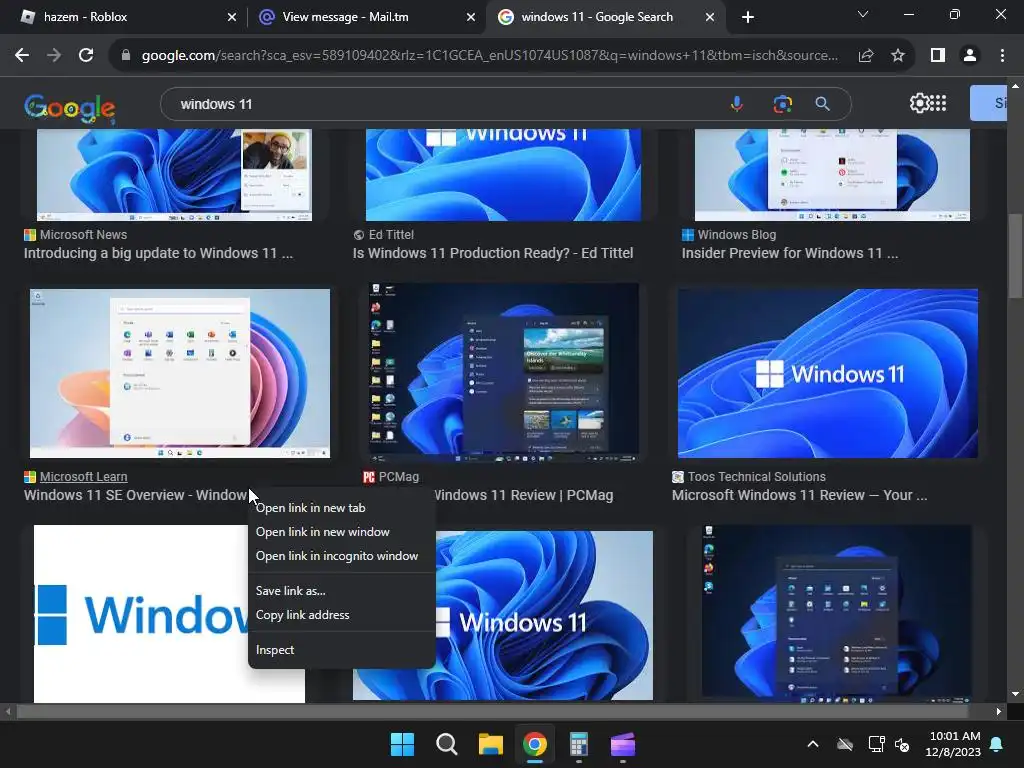Open the Microsoft Learn pastel wallpaper thumbnail

click(180, 373)
